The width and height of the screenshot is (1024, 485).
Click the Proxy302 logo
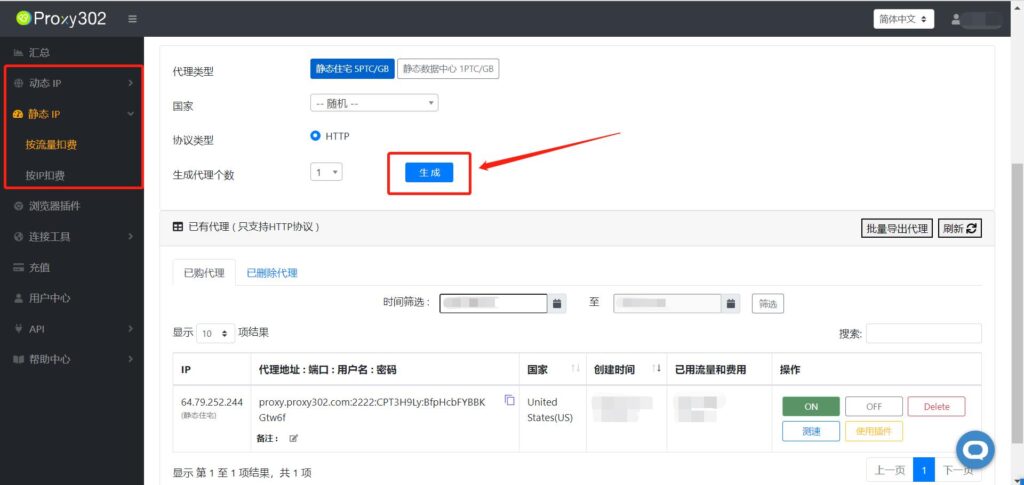(61, 18)
